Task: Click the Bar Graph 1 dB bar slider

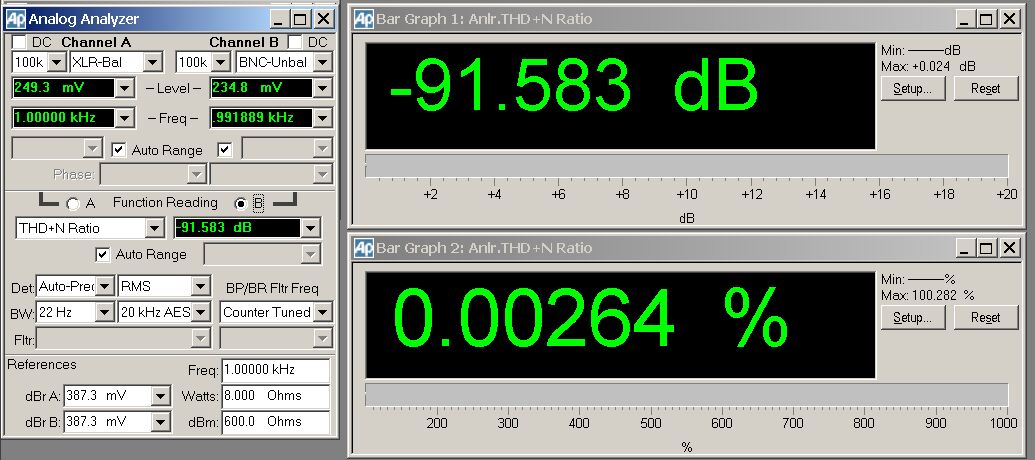Action: 686,166
